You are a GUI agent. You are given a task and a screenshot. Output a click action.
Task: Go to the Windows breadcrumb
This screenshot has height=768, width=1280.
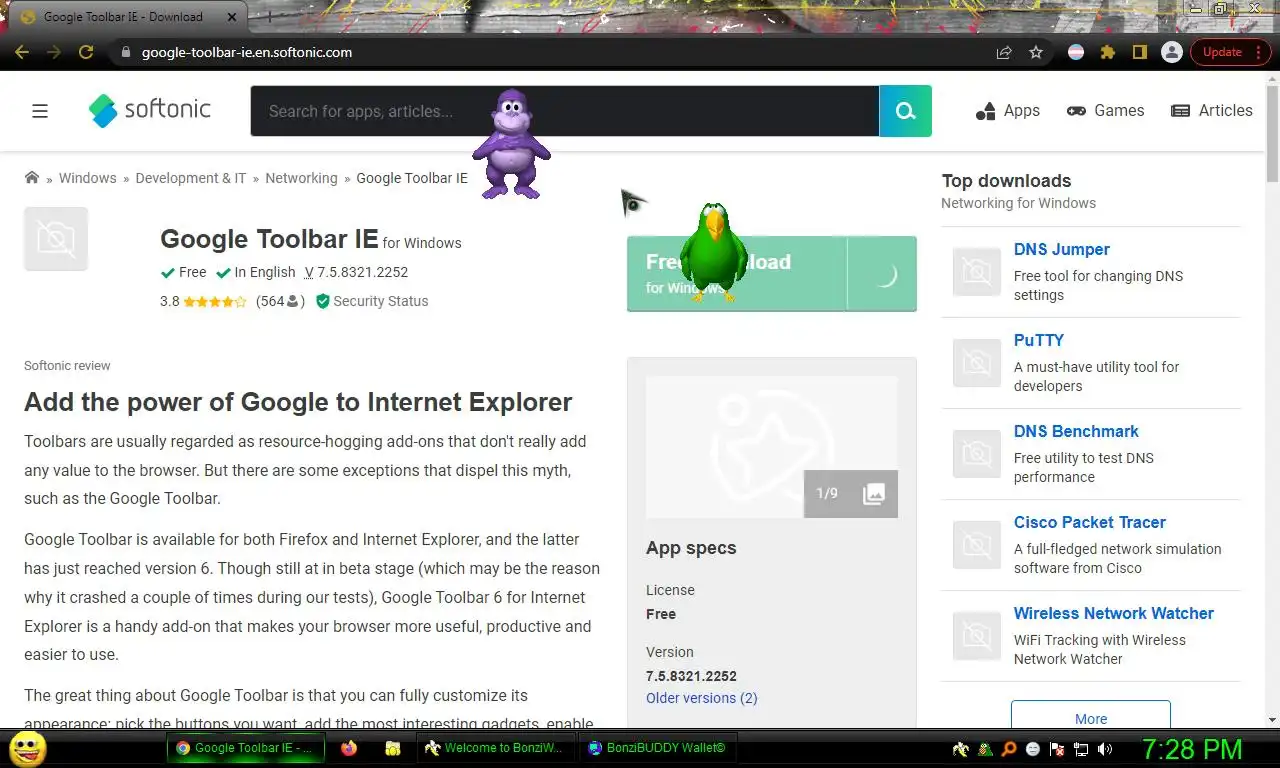87,178
